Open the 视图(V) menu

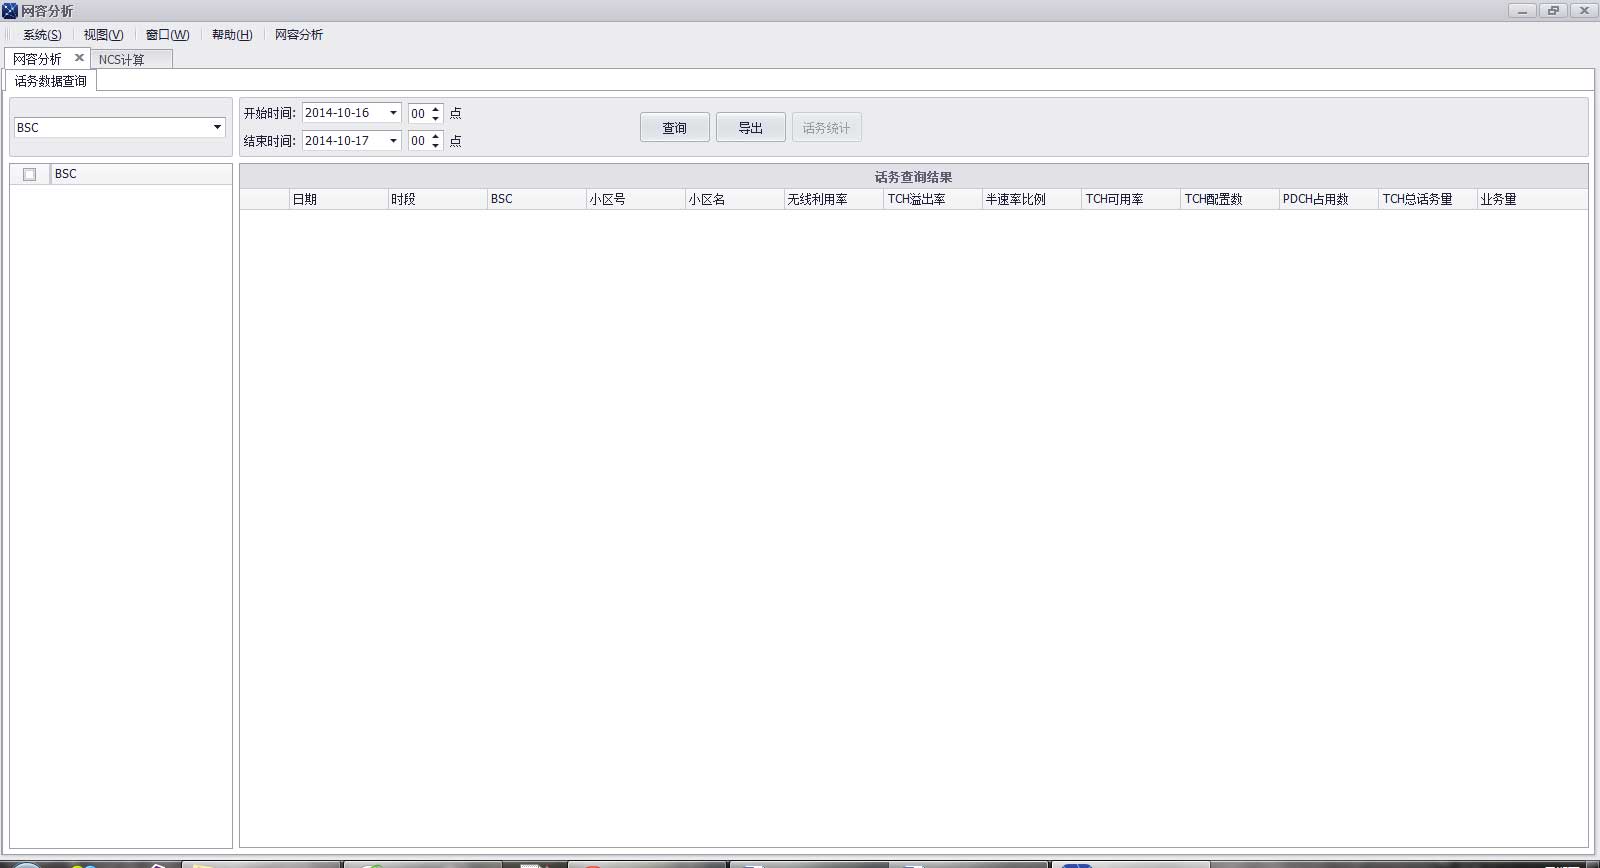(x=103, y=35)
